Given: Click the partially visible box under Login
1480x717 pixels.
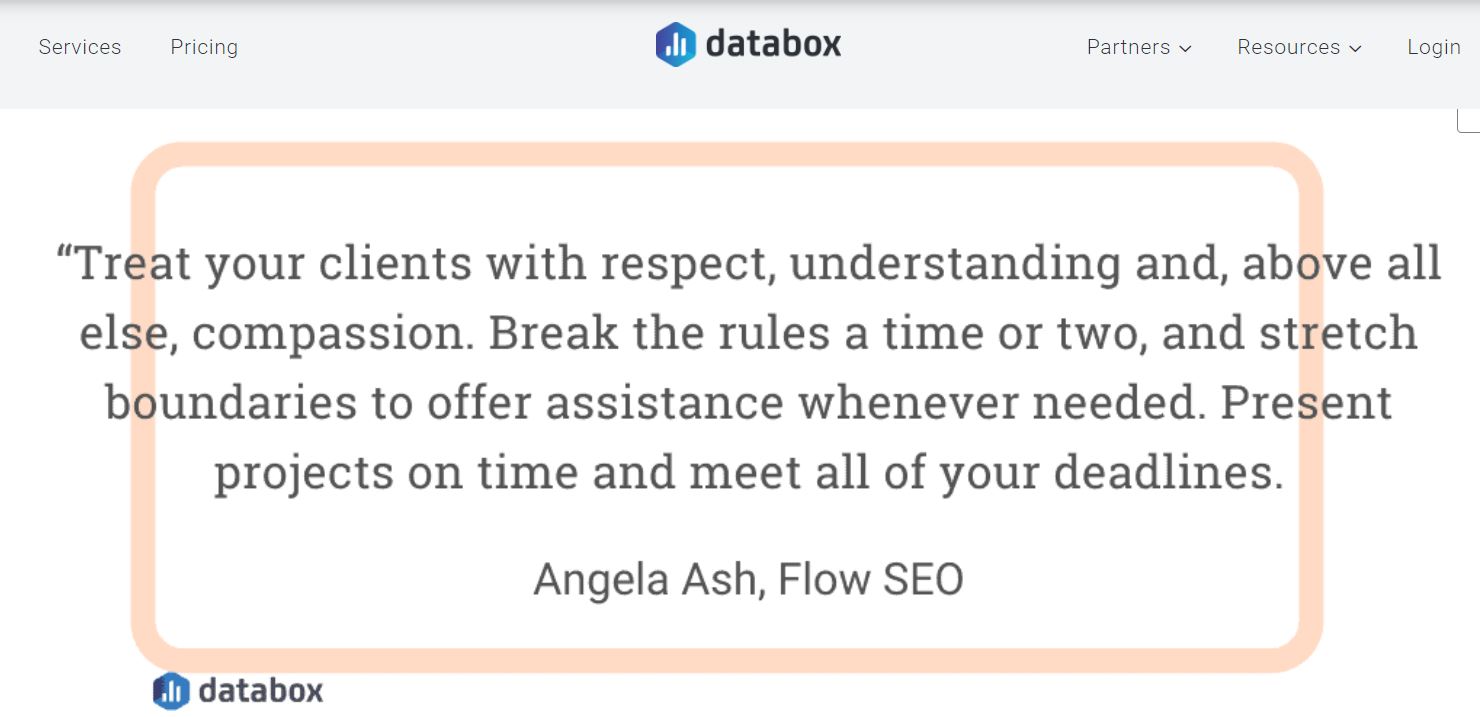Looking at the screenshot, I should point(1469,120).
